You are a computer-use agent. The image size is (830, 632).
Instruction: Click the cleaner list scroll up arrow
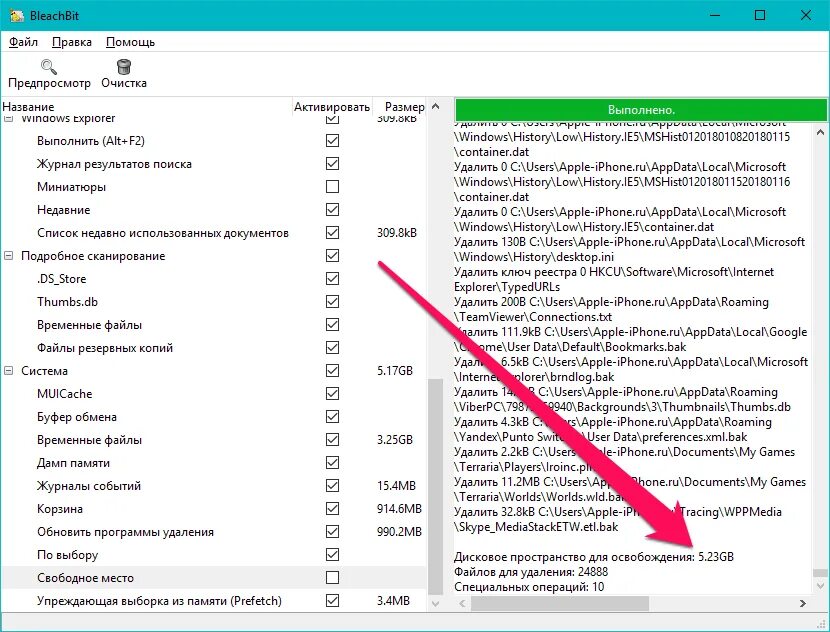(x=435, y=106)
